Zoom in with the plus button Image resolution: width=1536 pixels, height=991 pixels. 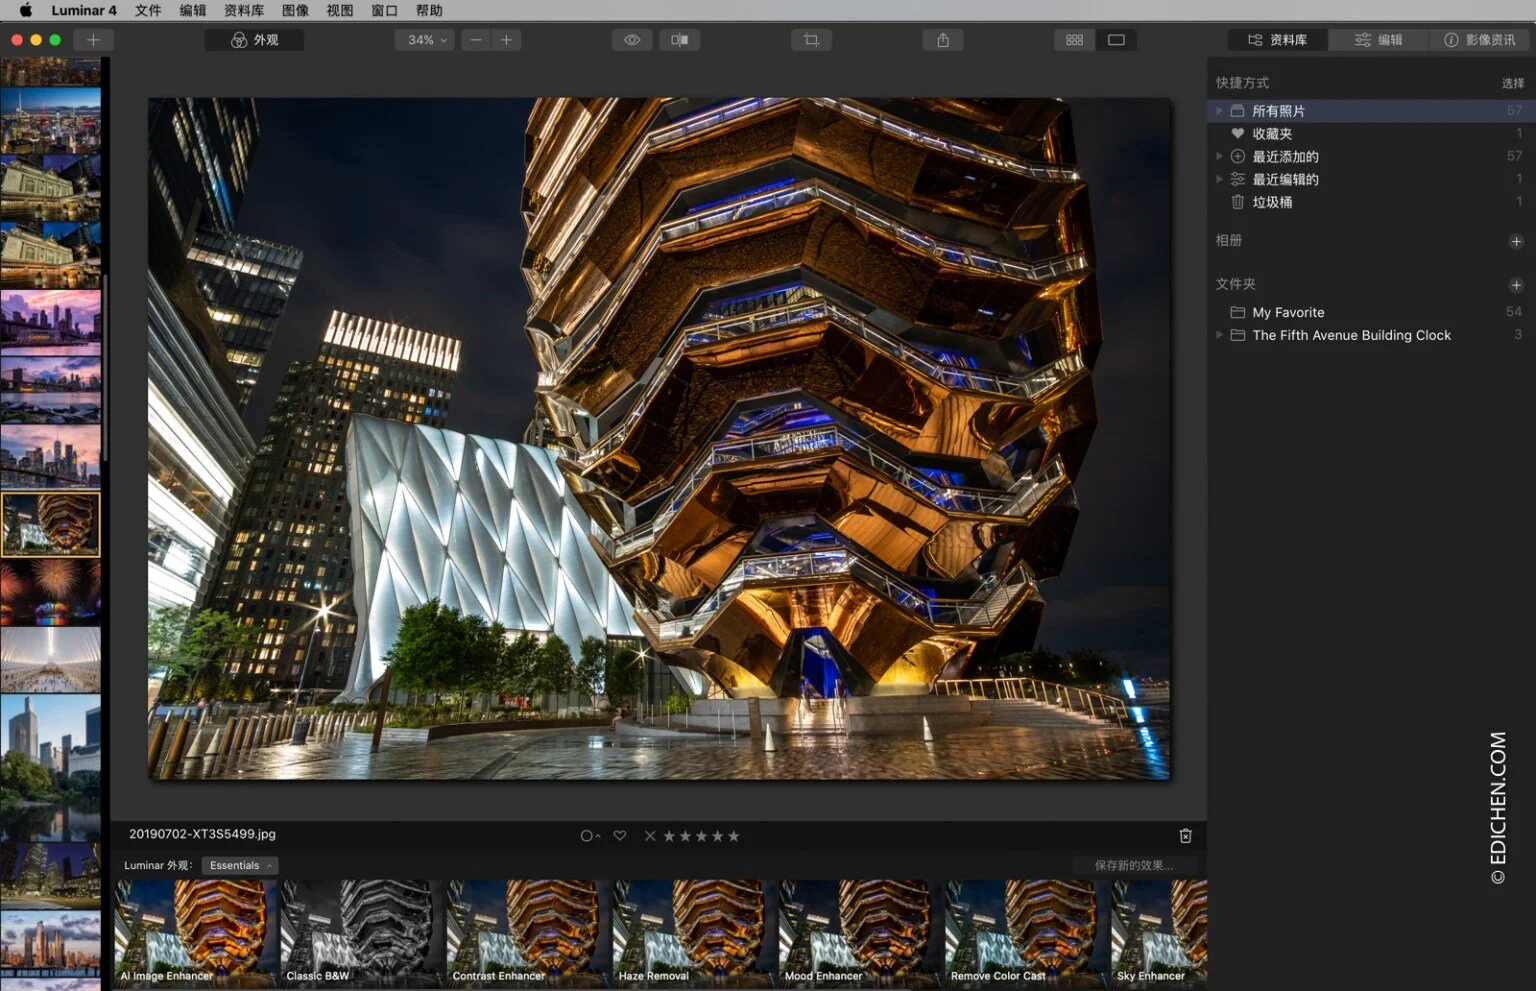pos(507,40)
